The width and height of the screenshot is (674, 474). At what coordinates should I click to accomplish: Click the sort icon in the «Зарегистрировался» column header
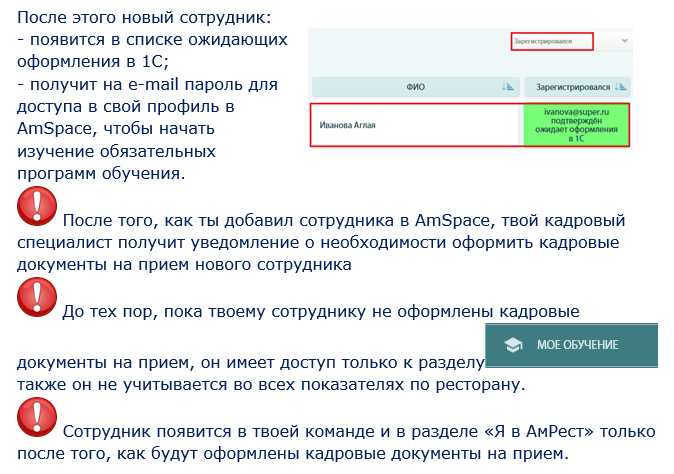620,87
